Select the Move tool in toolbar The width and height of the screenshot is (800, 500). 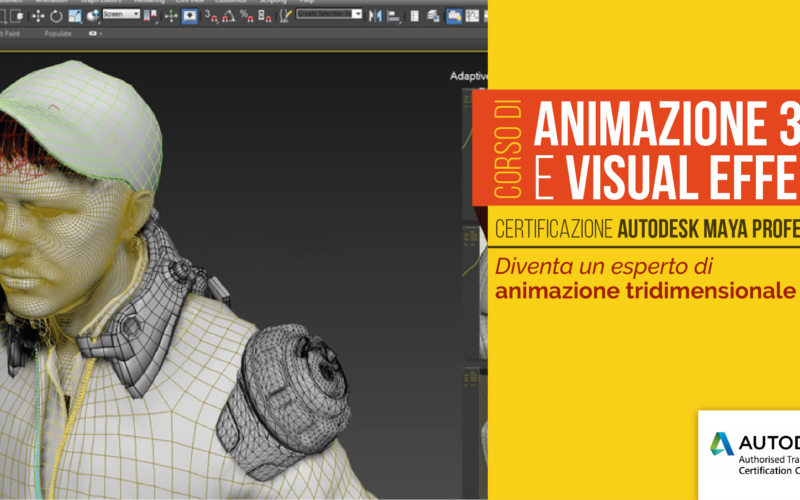(38, 16)
